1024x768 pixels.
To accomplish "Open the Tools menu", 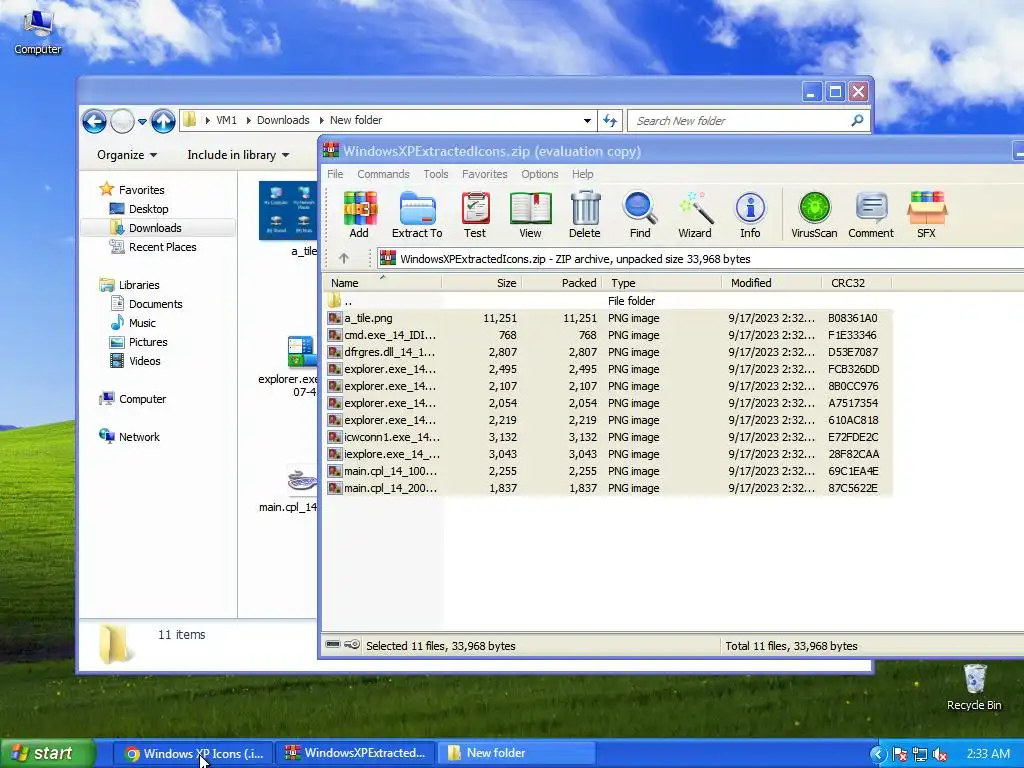I will tap(436, 174).
